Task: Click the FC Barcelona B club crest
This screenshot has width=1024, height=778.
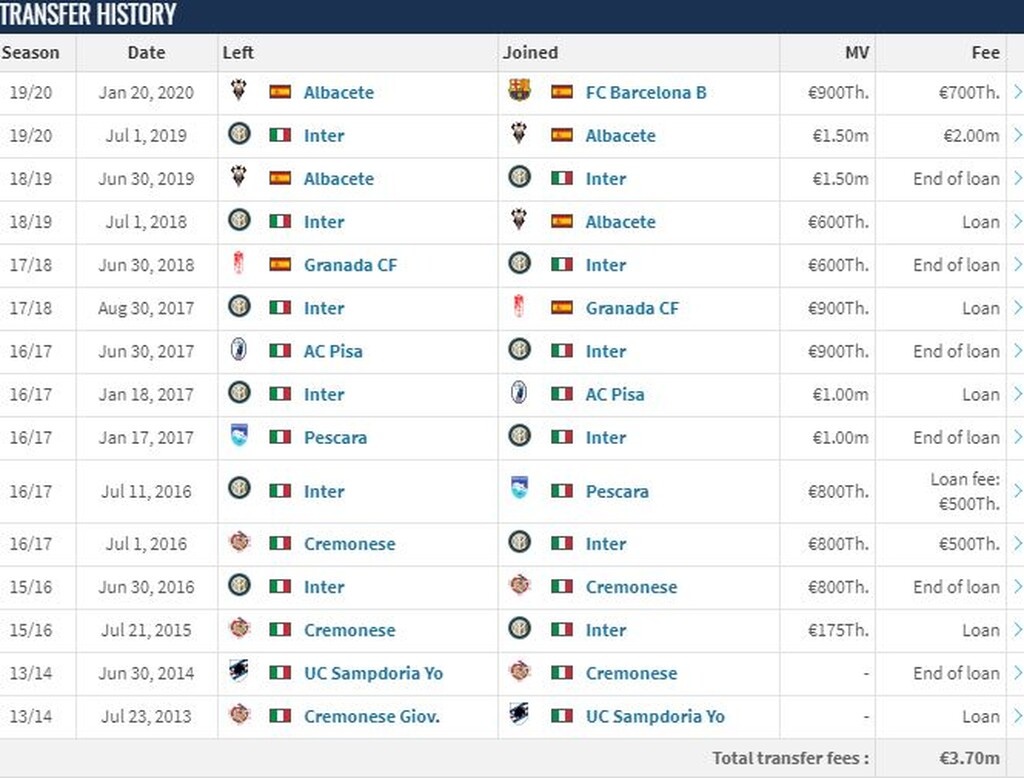Action: tap(519, 91)
